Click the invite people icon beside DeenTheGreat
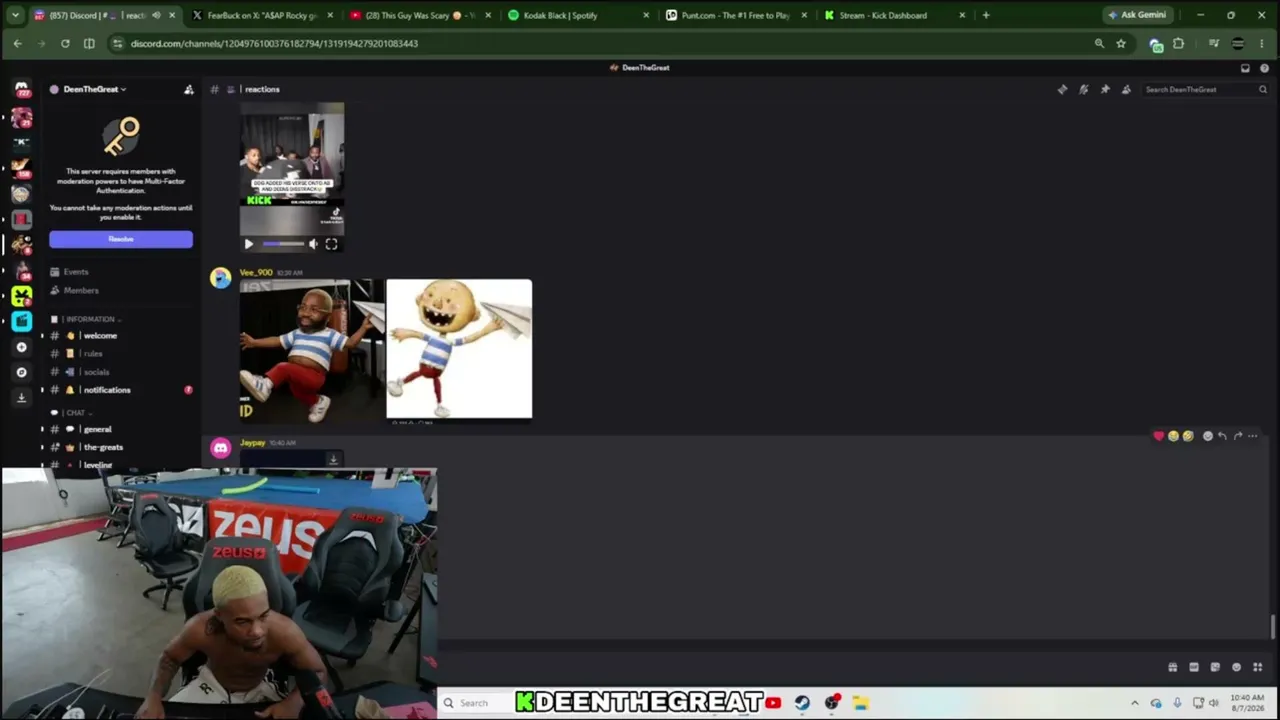 (188, 89)
